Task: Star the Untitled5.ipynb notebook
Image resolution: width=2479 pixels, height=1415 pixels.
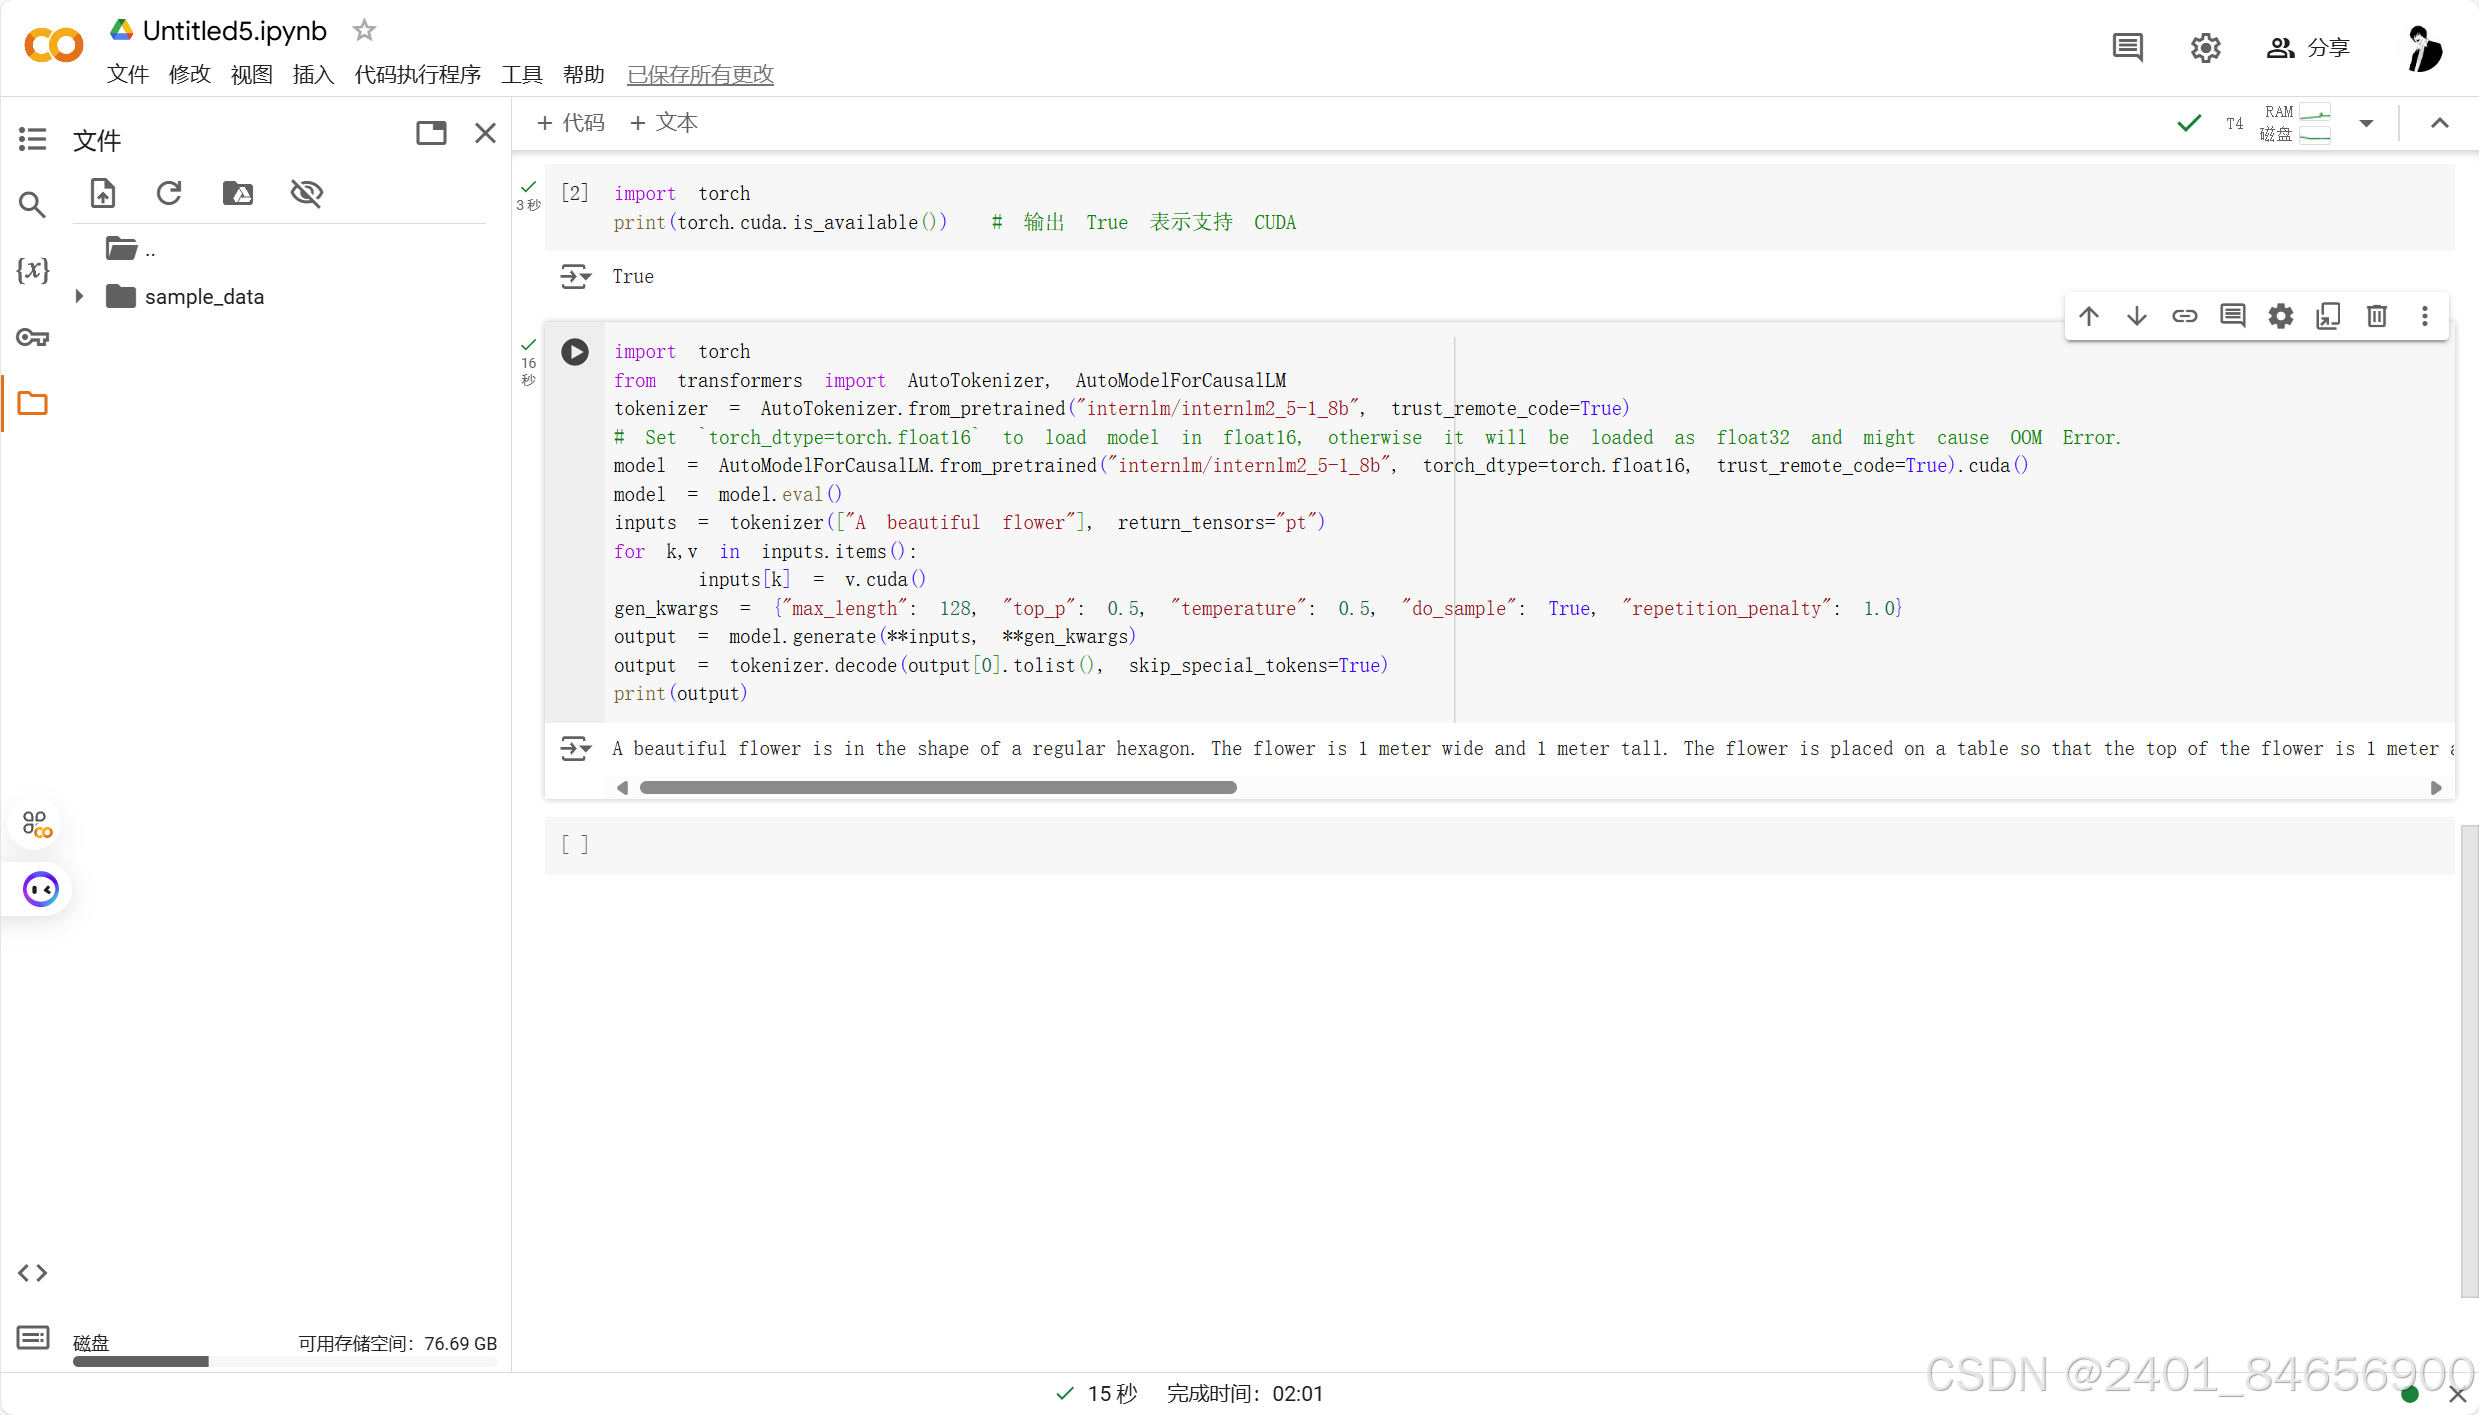Action: coord(364,31)
